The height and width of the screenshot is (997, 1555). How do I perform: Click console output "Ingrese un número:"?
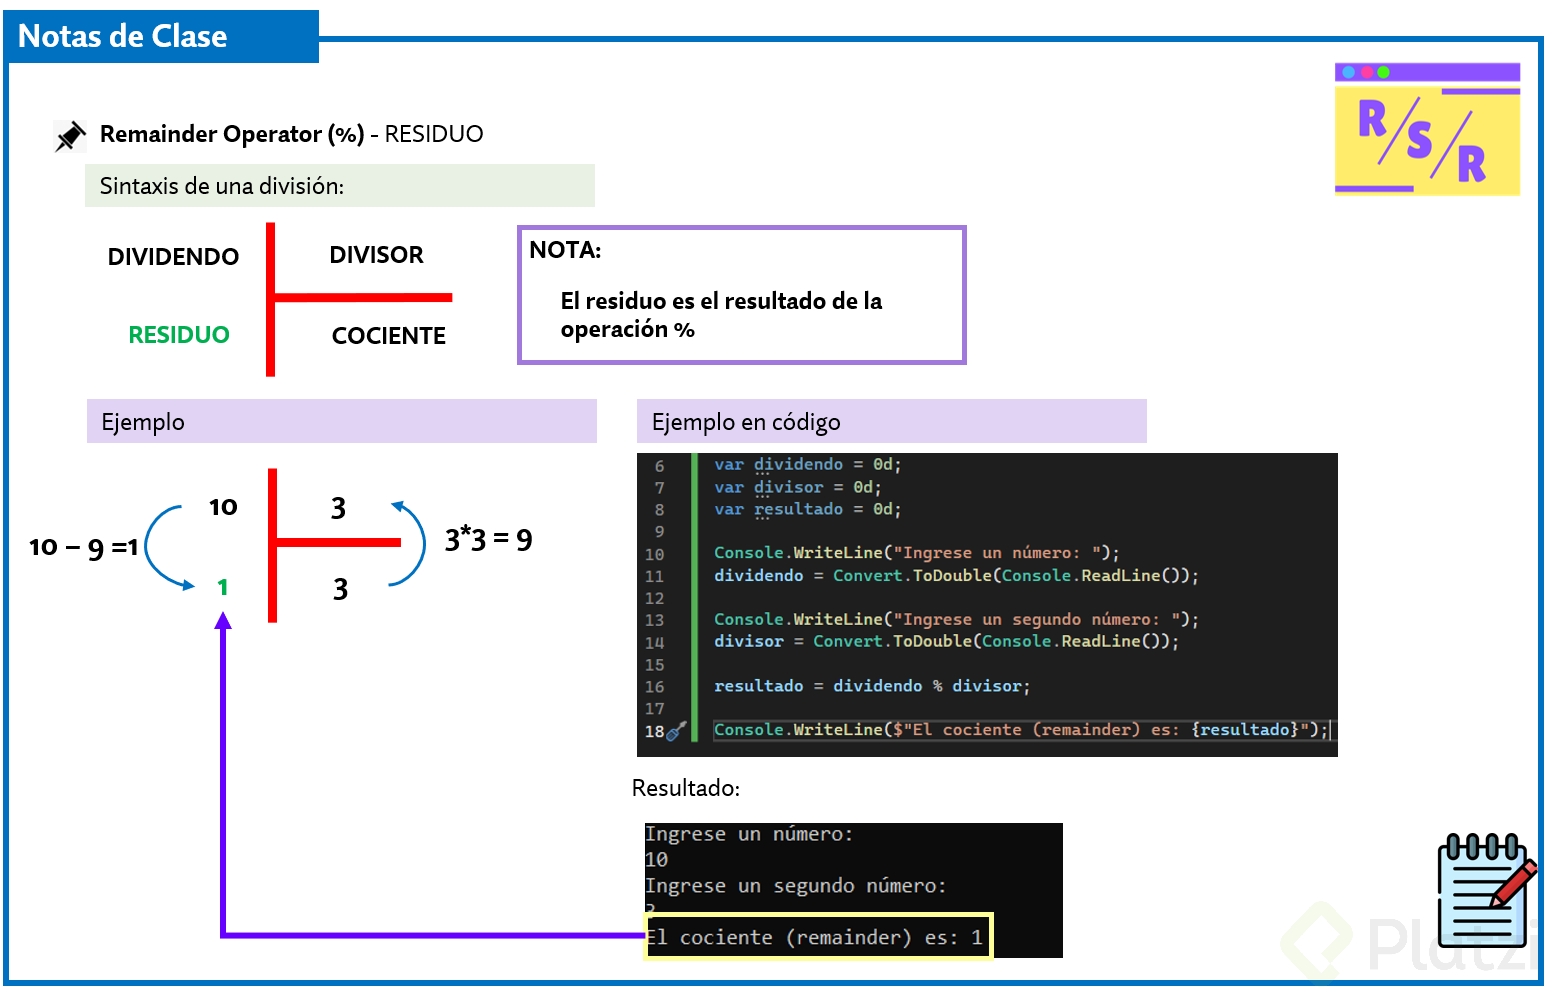(749, 834)
